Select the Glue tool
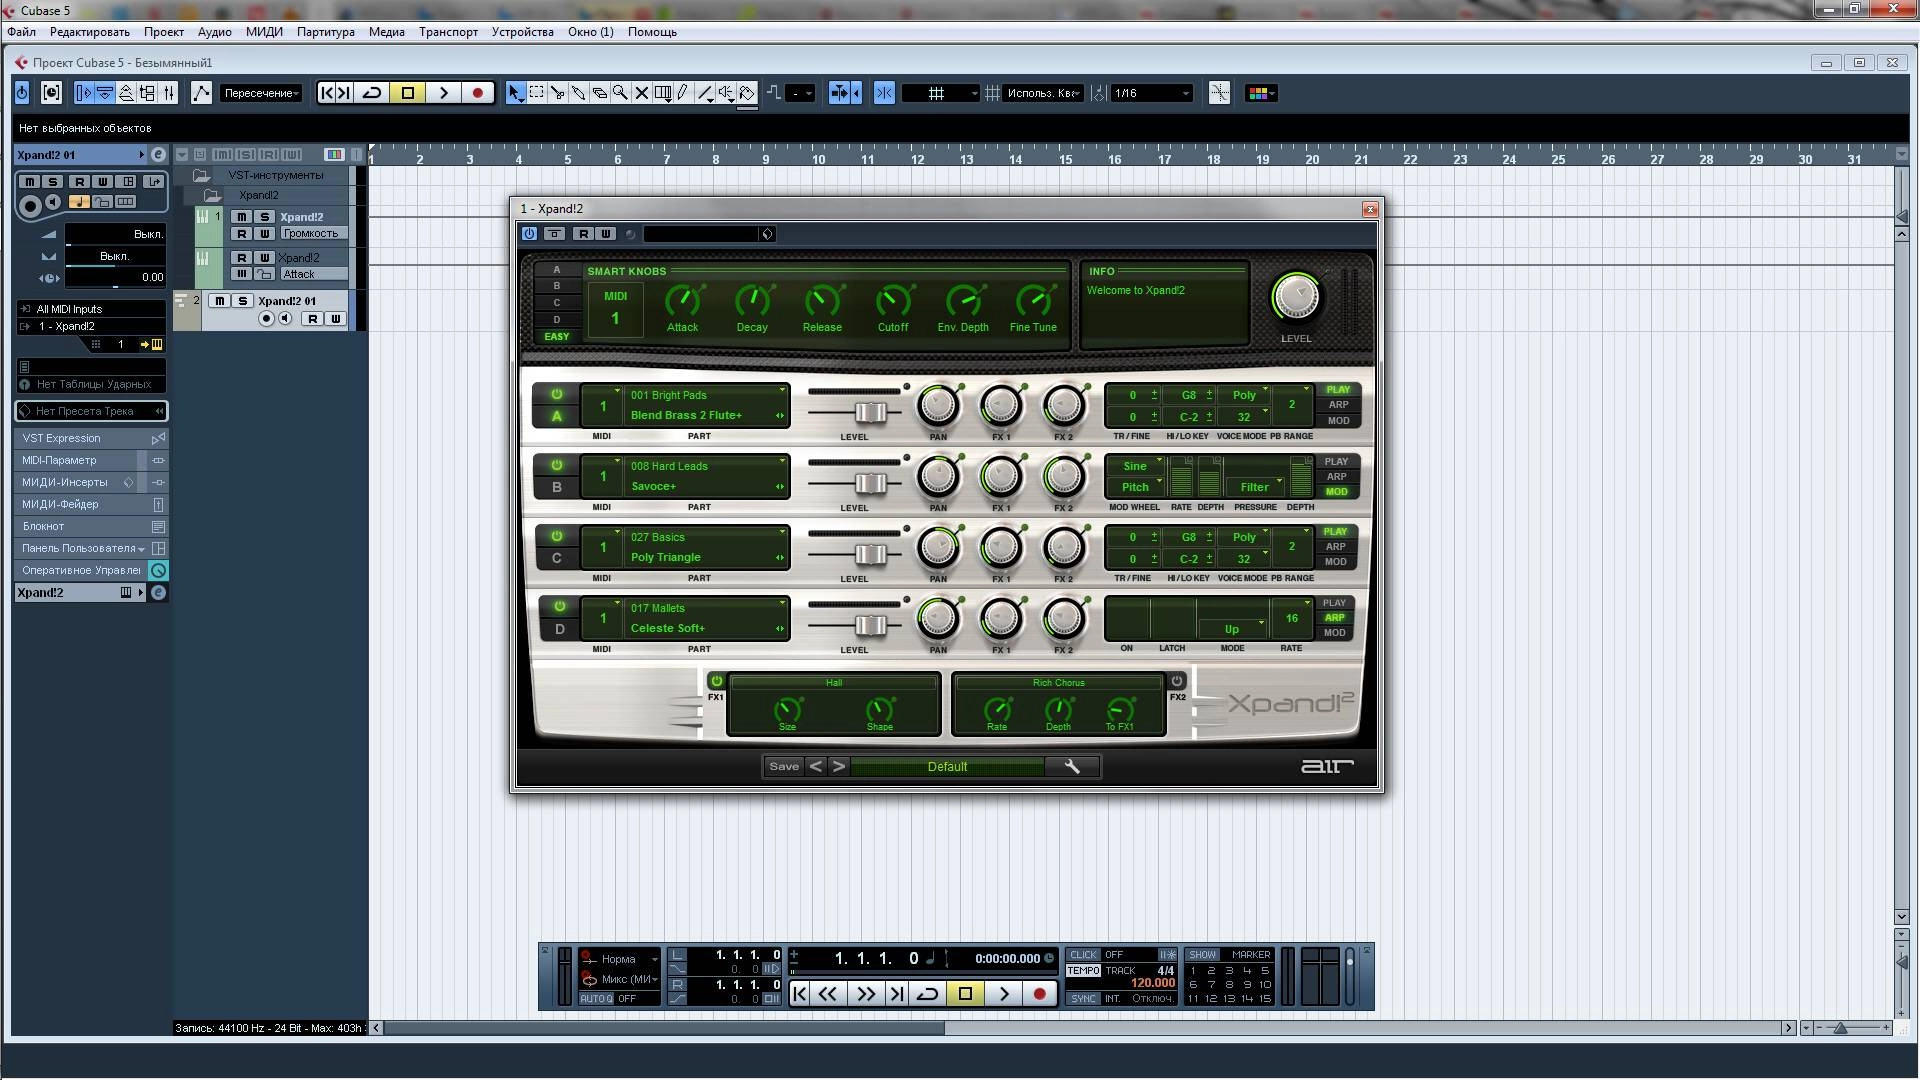The width and height of the screenshot is (1920, 1080). coord(578,93)
